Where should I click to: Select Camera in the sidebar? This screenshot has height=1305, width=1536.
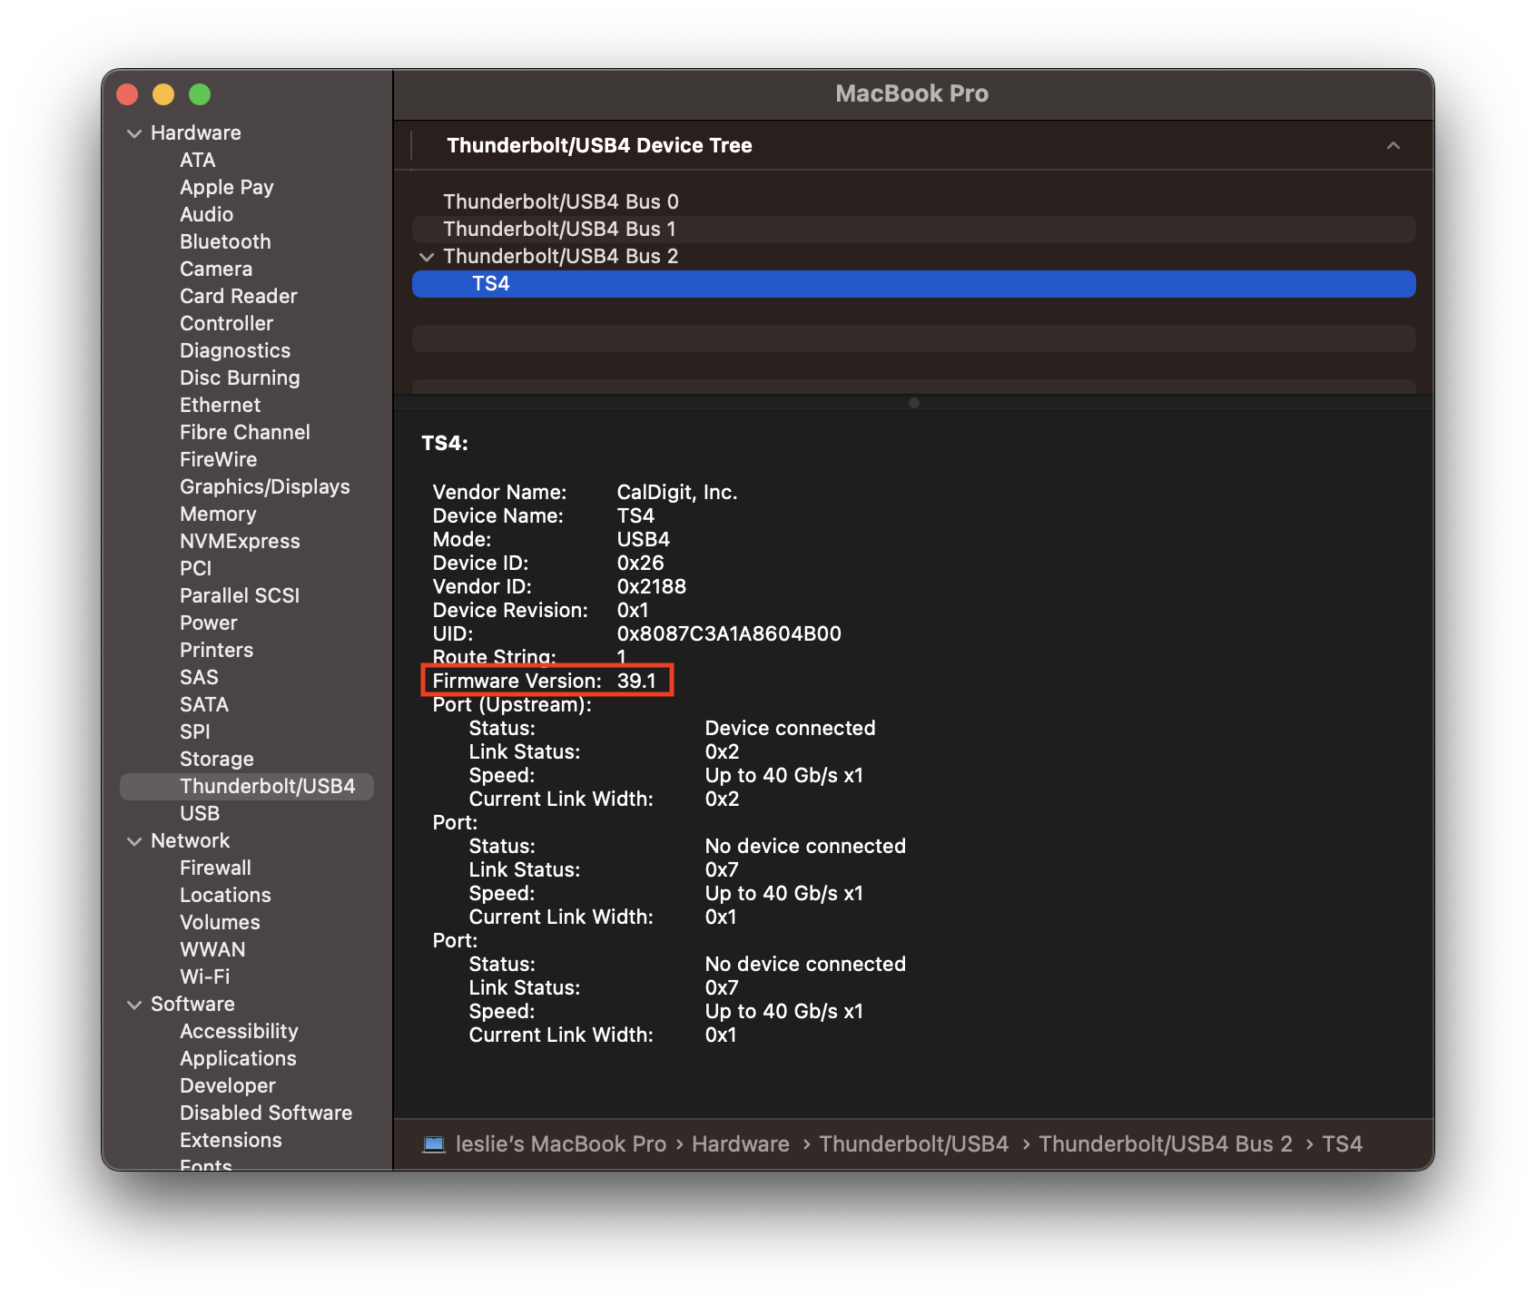215,268
